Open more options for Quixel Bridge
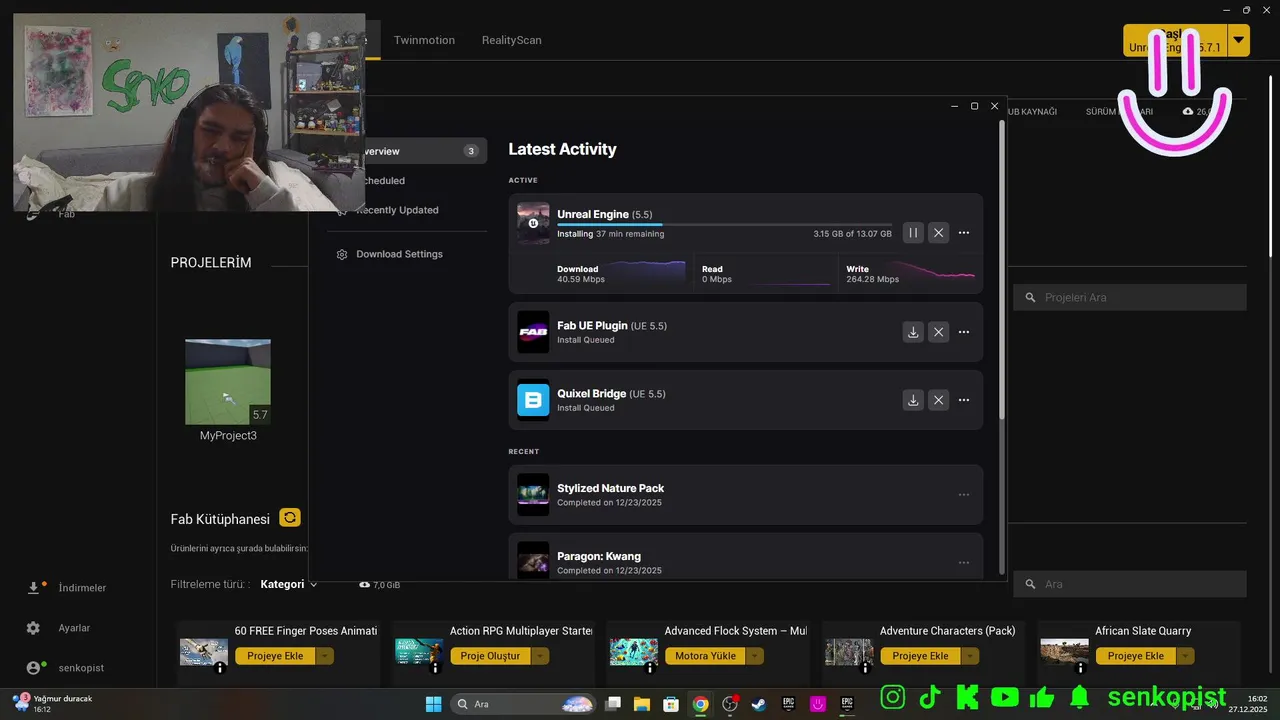Image resolution: width=1280 pixels, height=720 pixels. tap(964, 400)
